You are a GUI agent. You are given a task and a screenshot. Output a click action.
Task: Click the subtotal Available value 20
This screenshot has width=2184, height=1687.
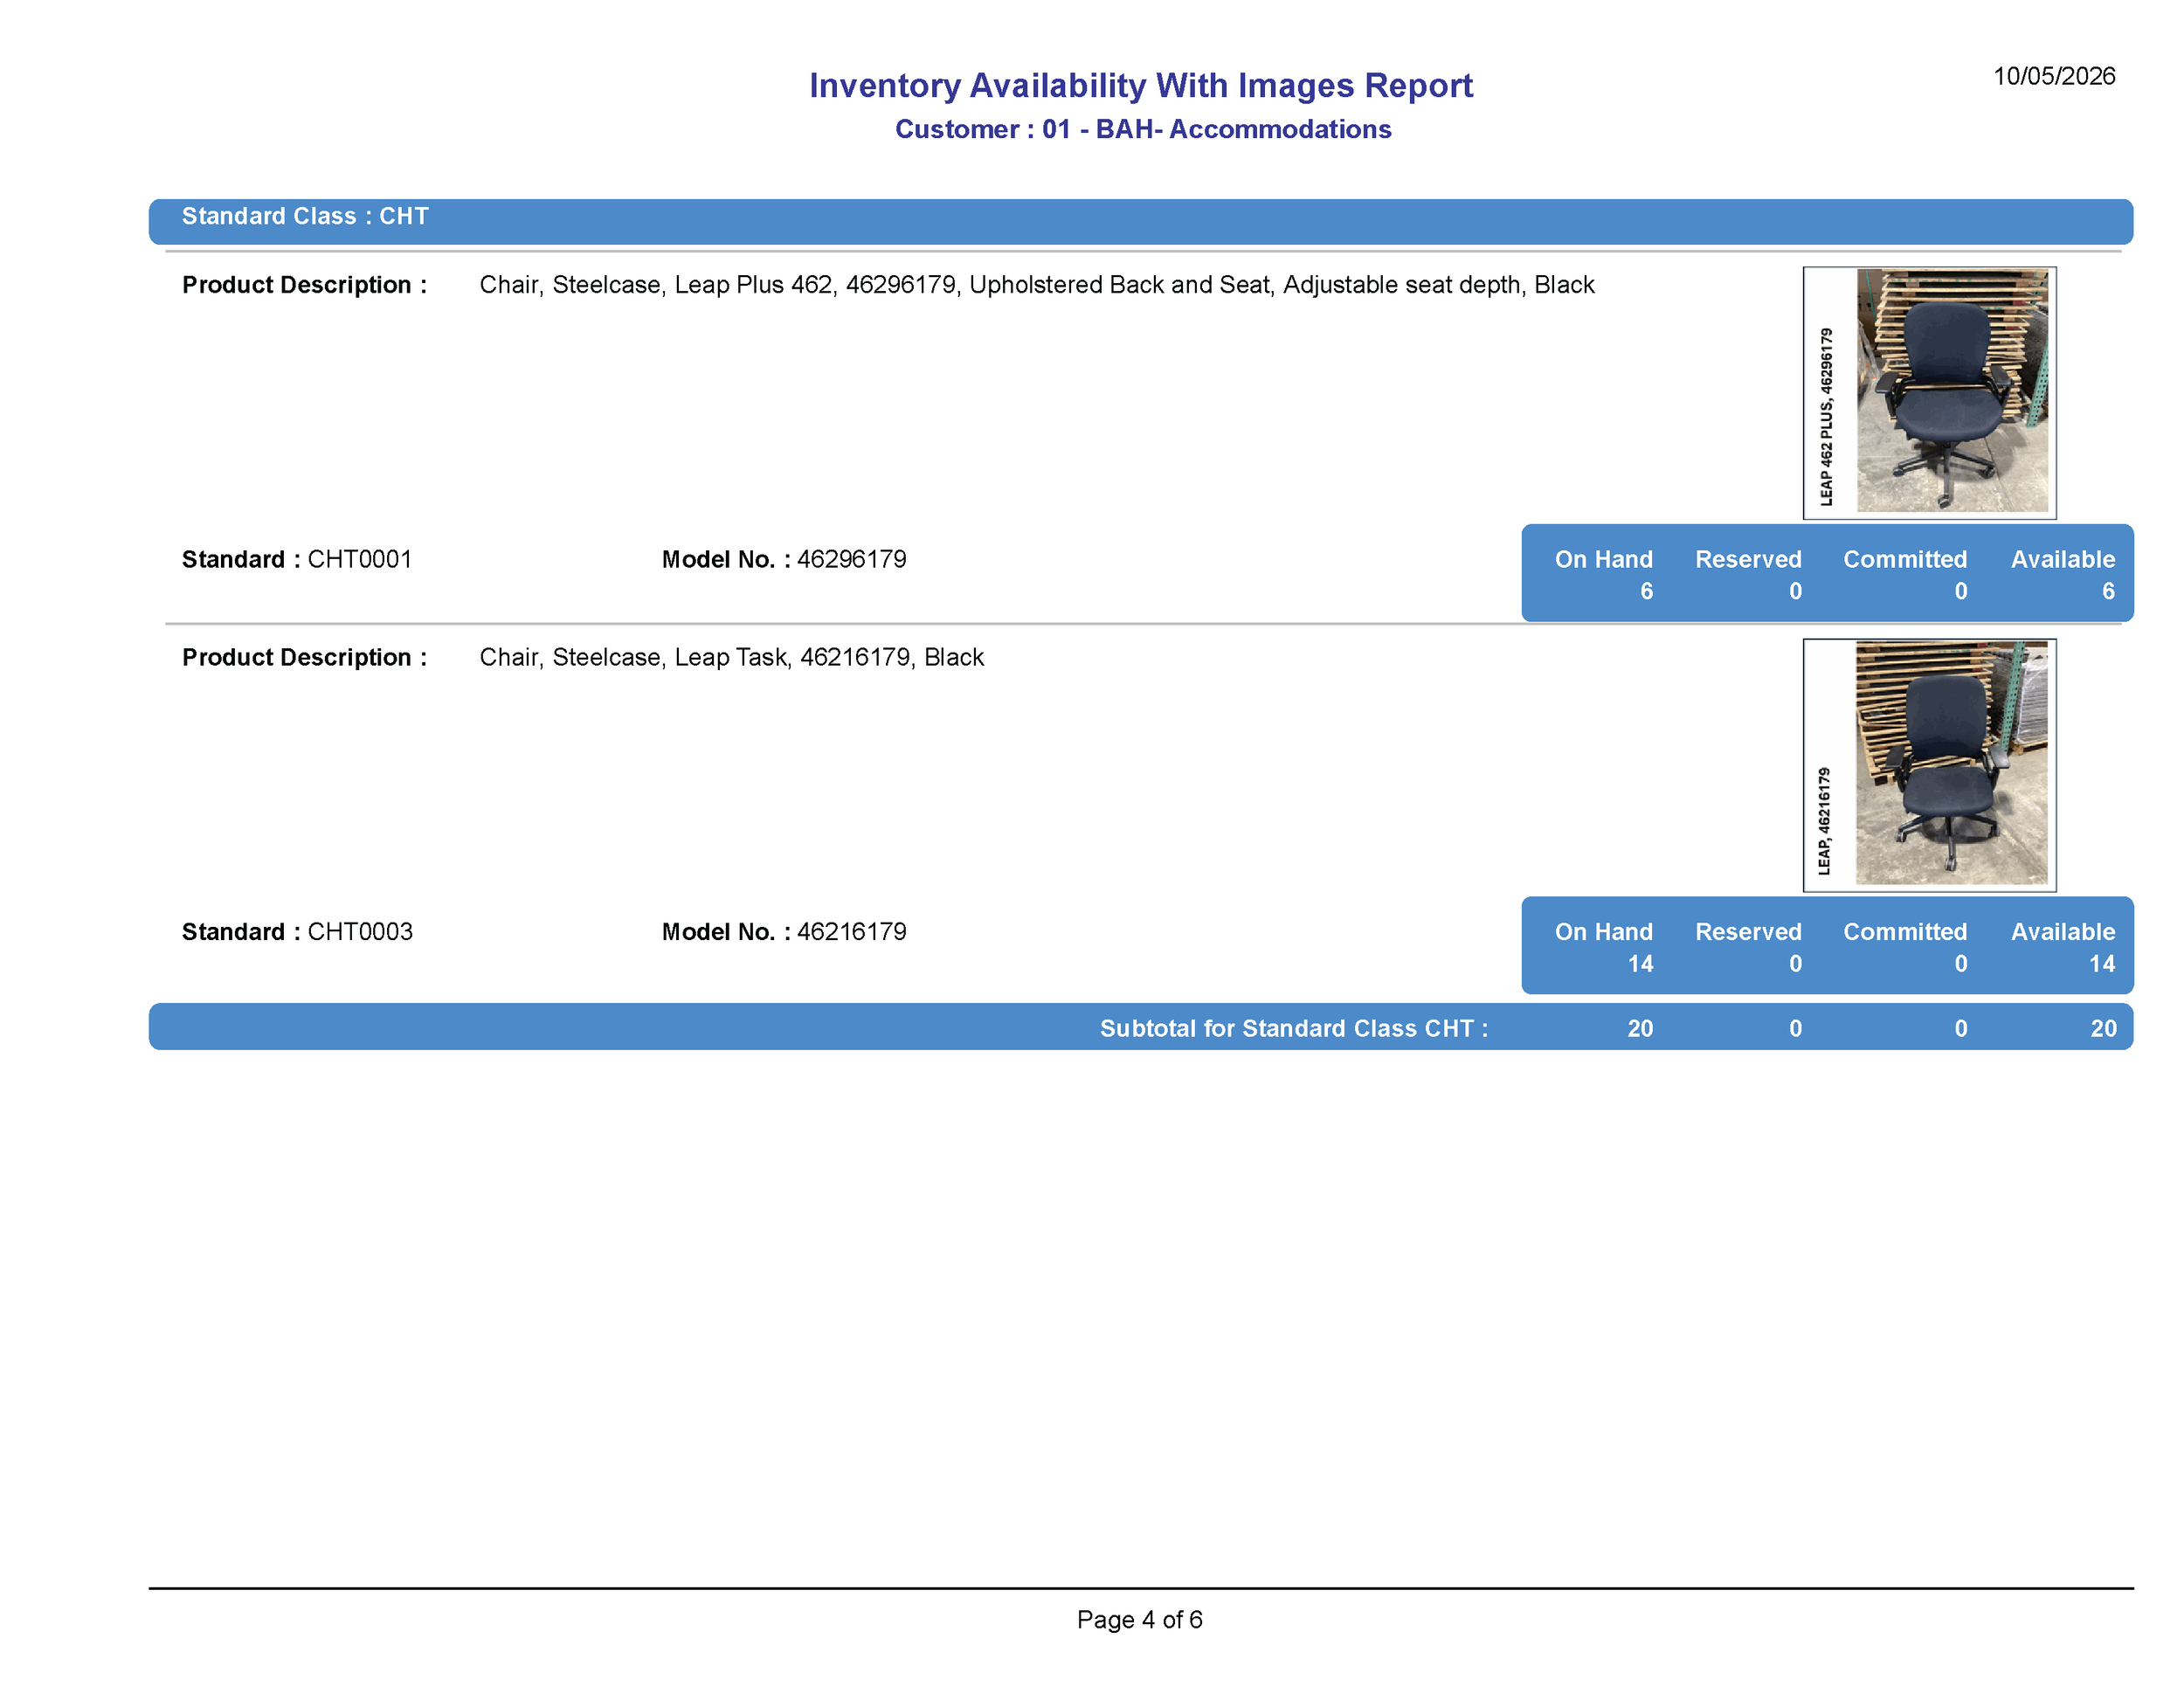pyautogui.click(x=2103, y=1028)
